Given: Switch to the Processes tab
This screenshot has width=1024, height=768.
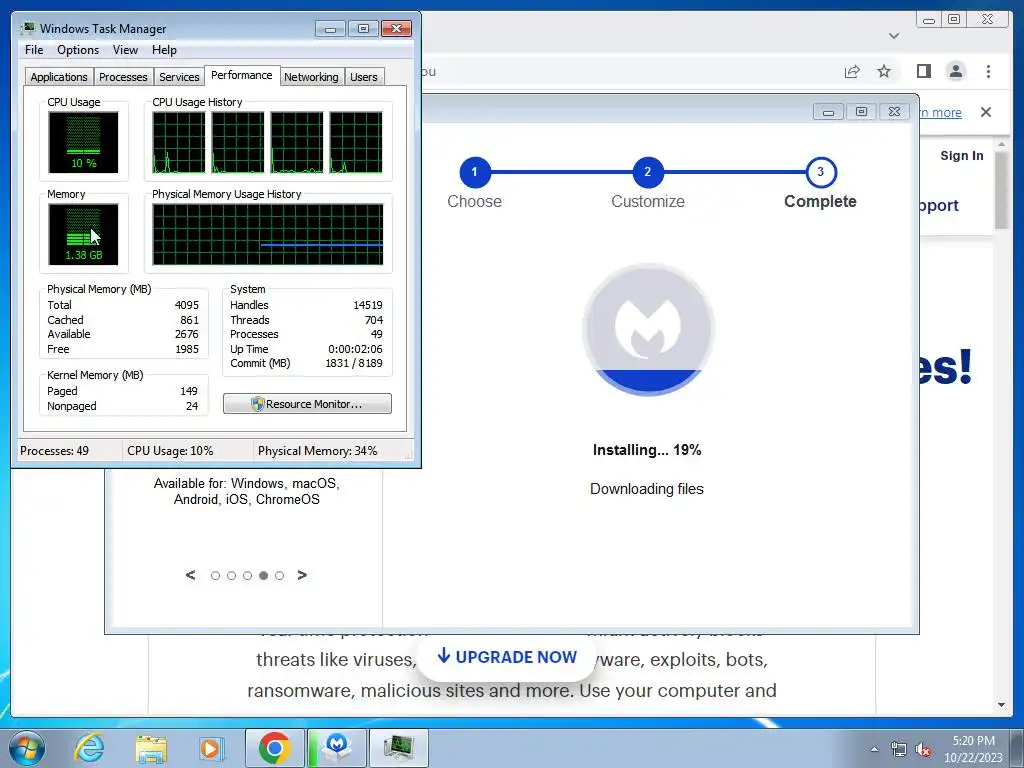Looking at the screenshot, I should point(123,77).
